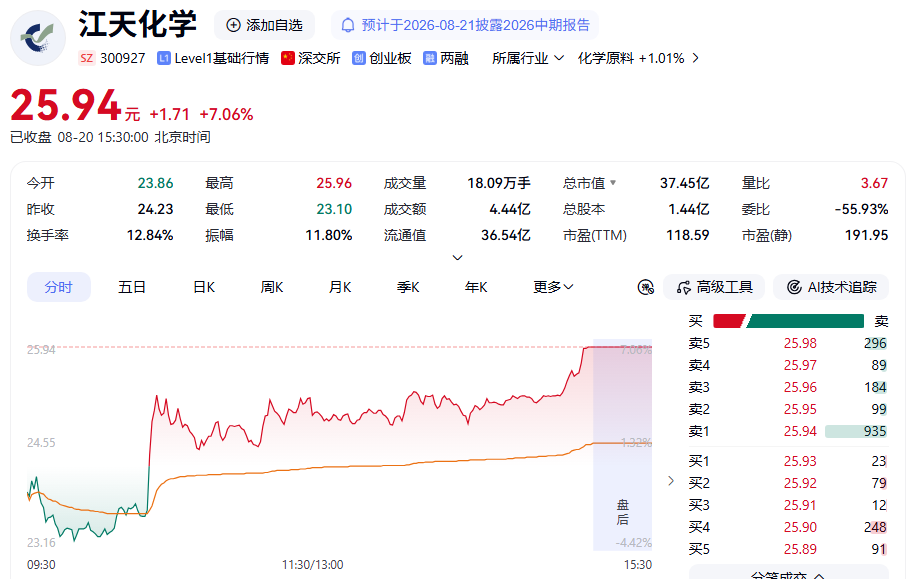Click the 最高 value 25.96

click(x=334, y=183)
